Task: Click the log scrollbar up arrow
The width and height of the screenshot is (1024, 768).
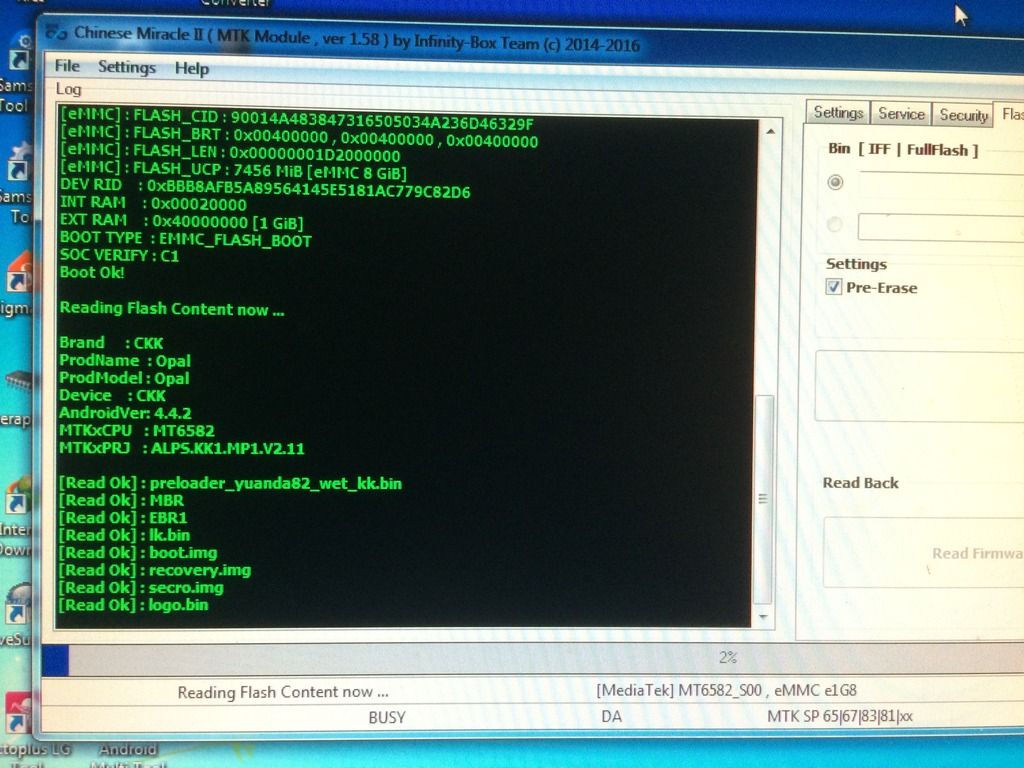Action: point(771,132)
